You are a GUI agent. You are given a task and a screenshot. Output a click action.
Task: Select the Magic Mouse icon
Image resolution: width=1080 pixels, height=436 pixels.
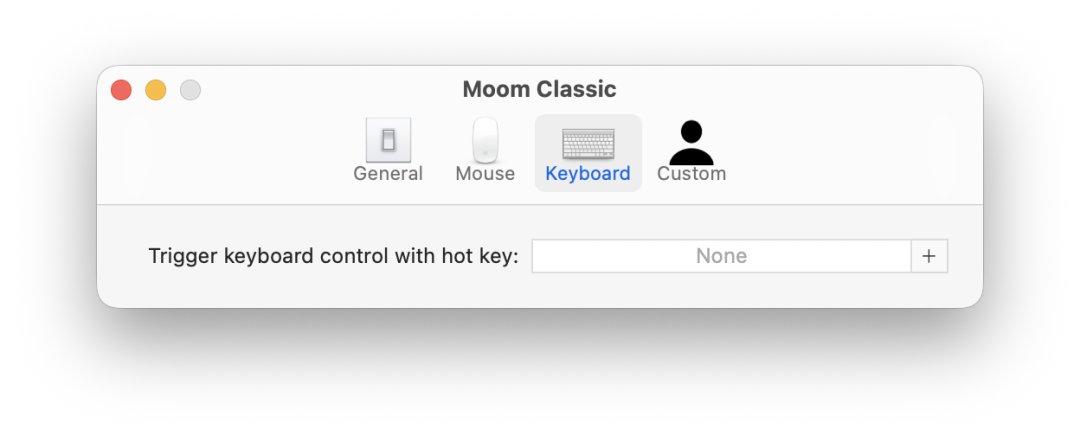coord(485,140)
